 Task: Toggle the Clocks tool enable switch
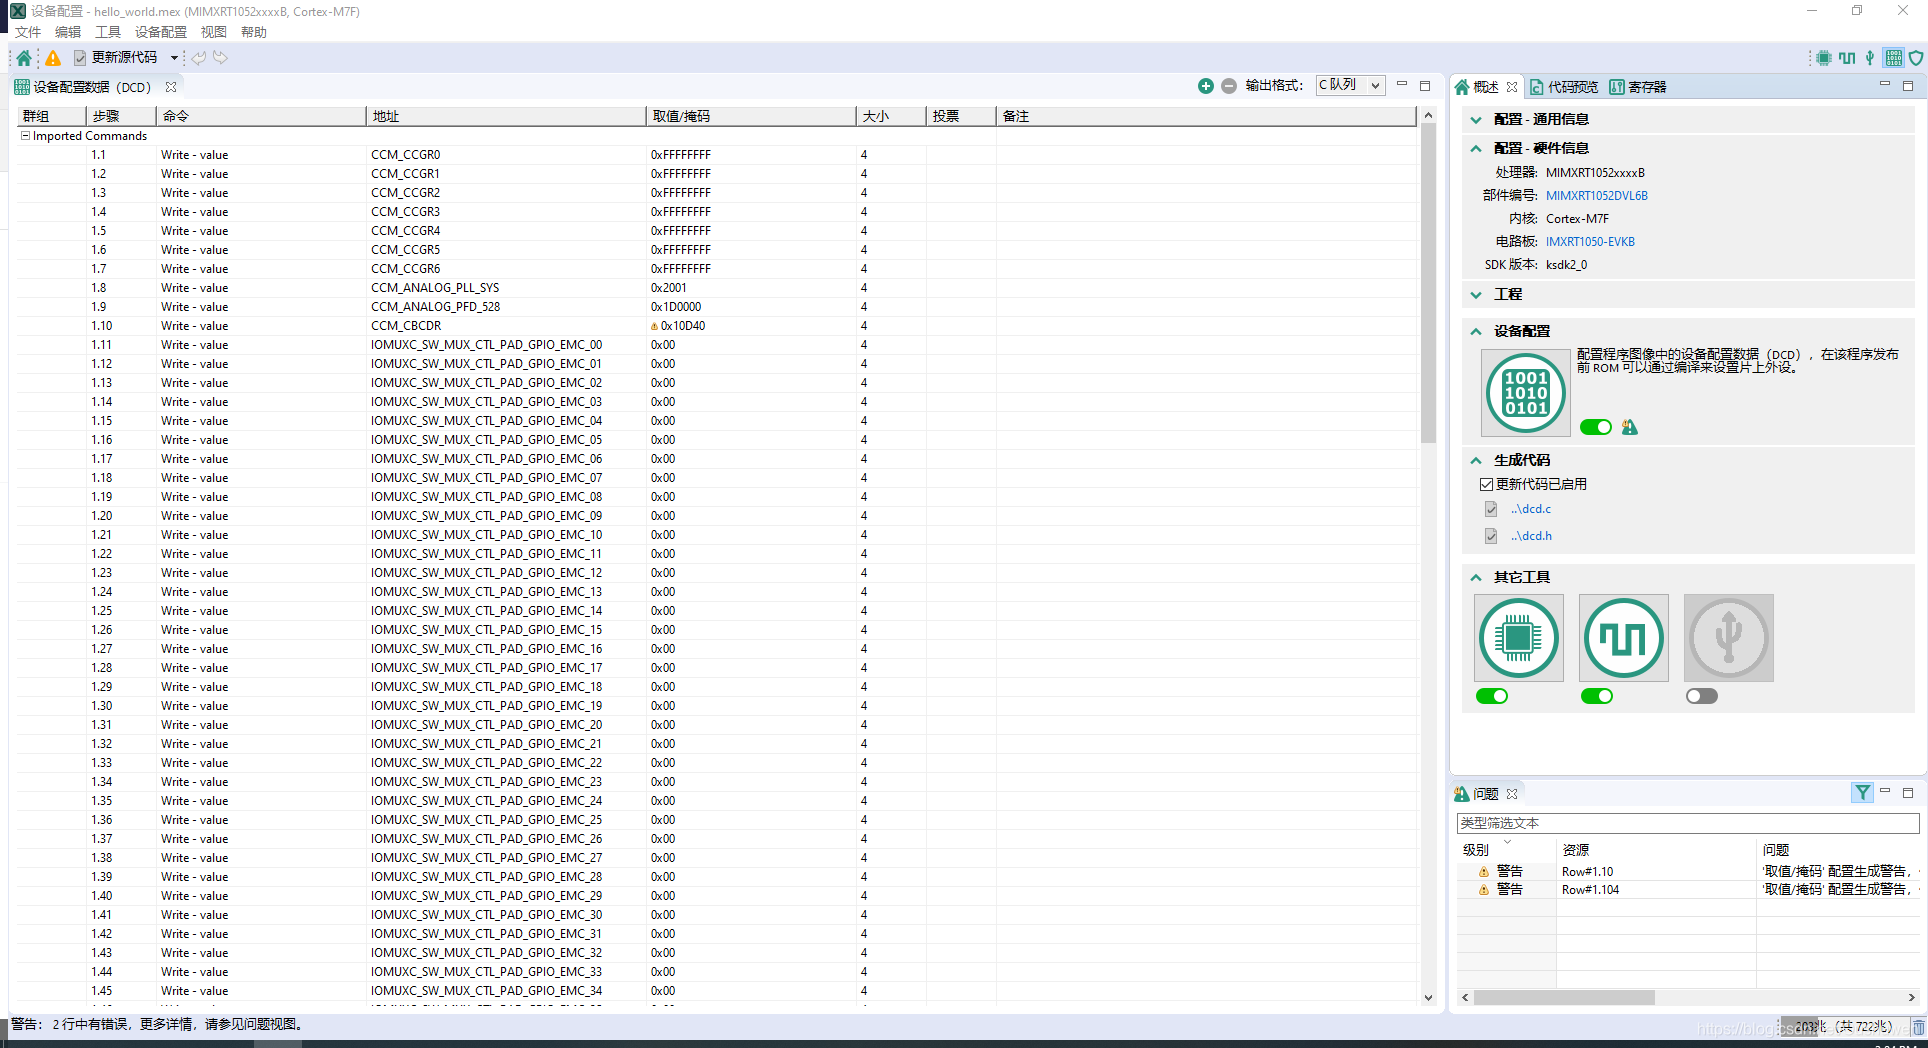point(1597,696)
